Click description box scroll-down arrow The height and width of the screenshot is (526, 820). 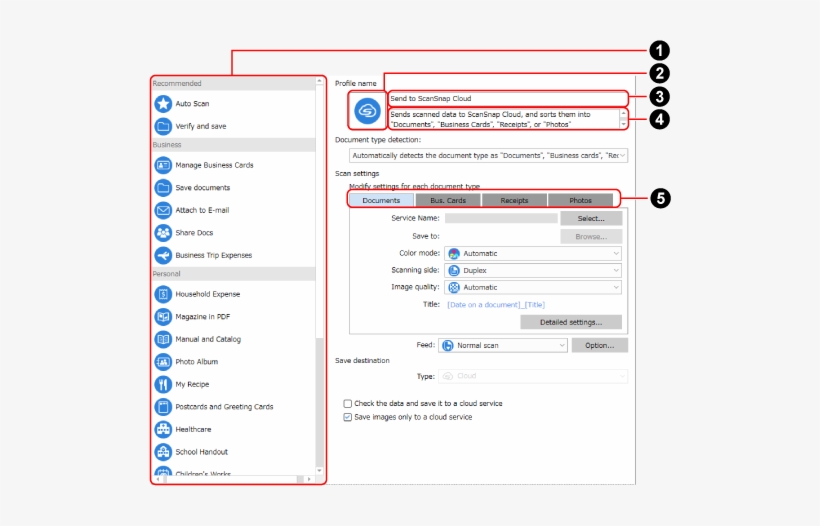pos(623,124)
